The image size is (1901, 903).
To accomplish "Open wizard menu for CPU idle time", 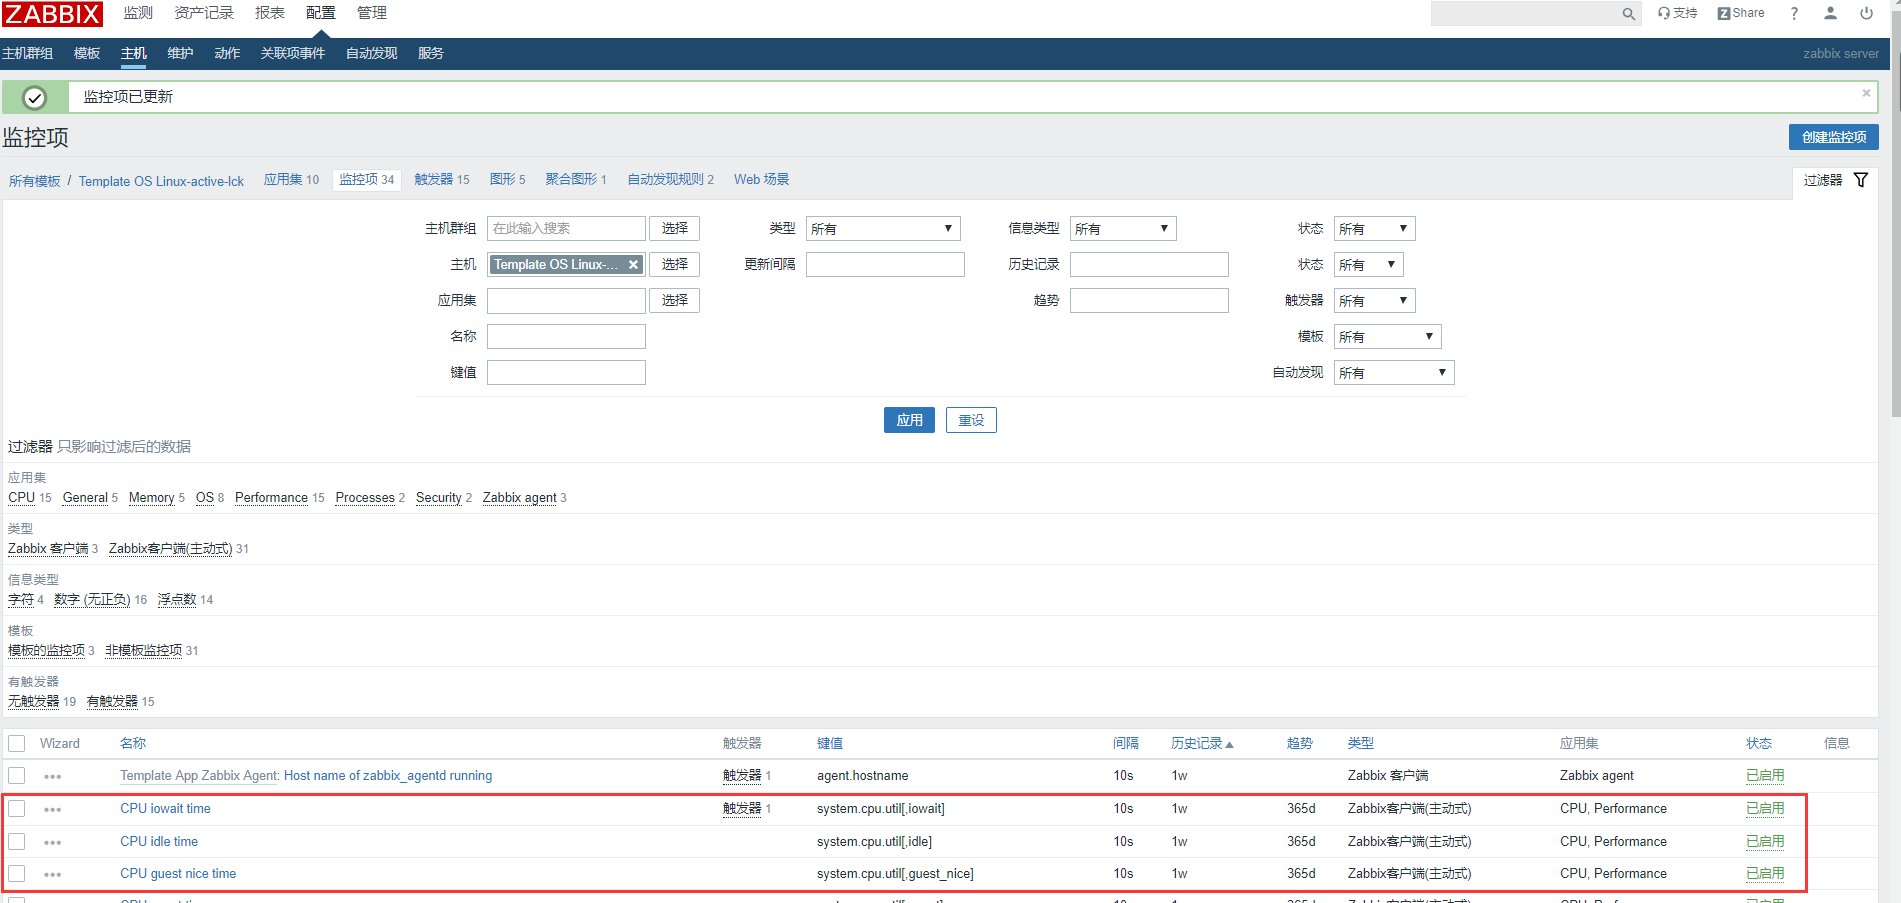I will coord(53,842).
